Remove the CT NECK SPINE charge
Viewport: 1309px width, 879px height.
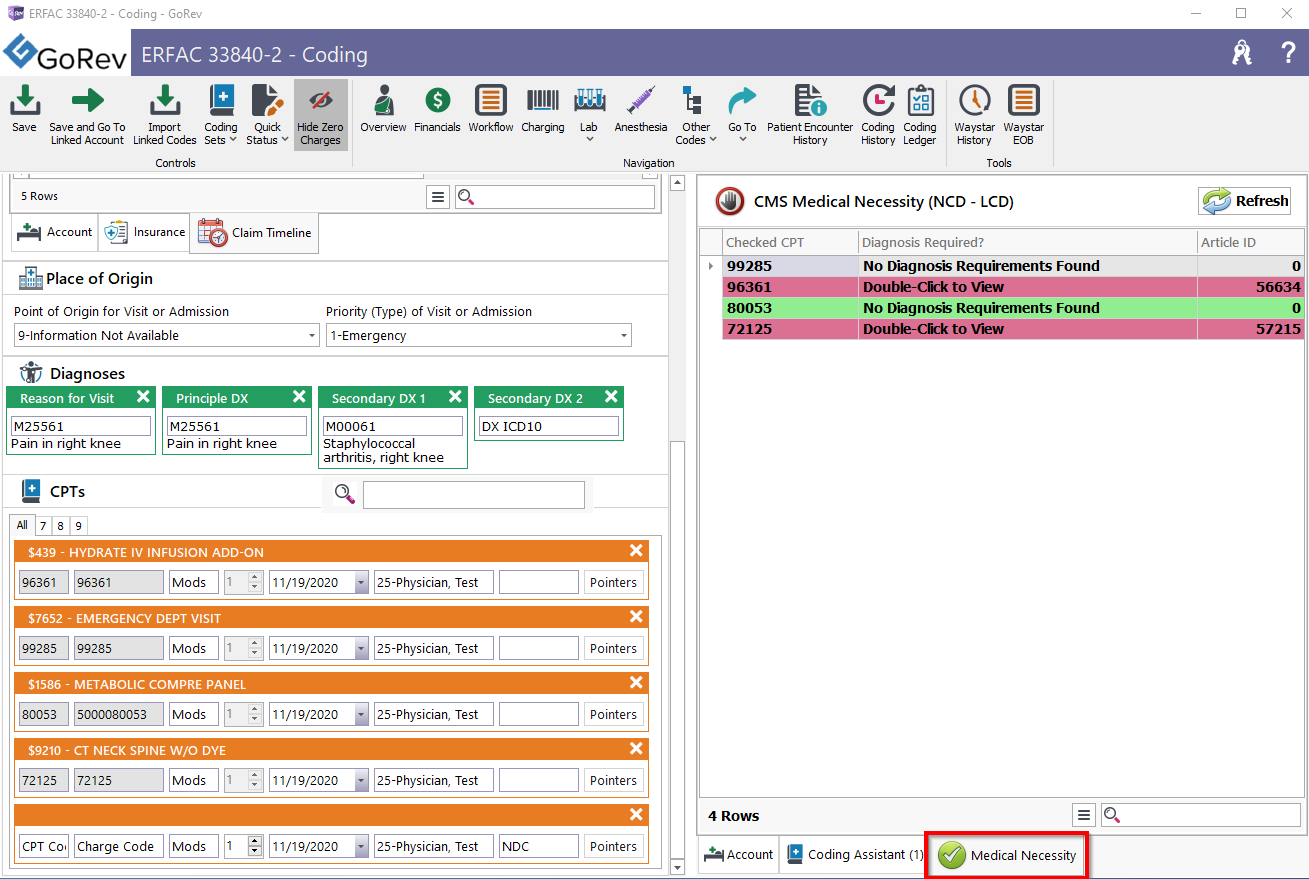pyautogui.click(x=636, y=749)
